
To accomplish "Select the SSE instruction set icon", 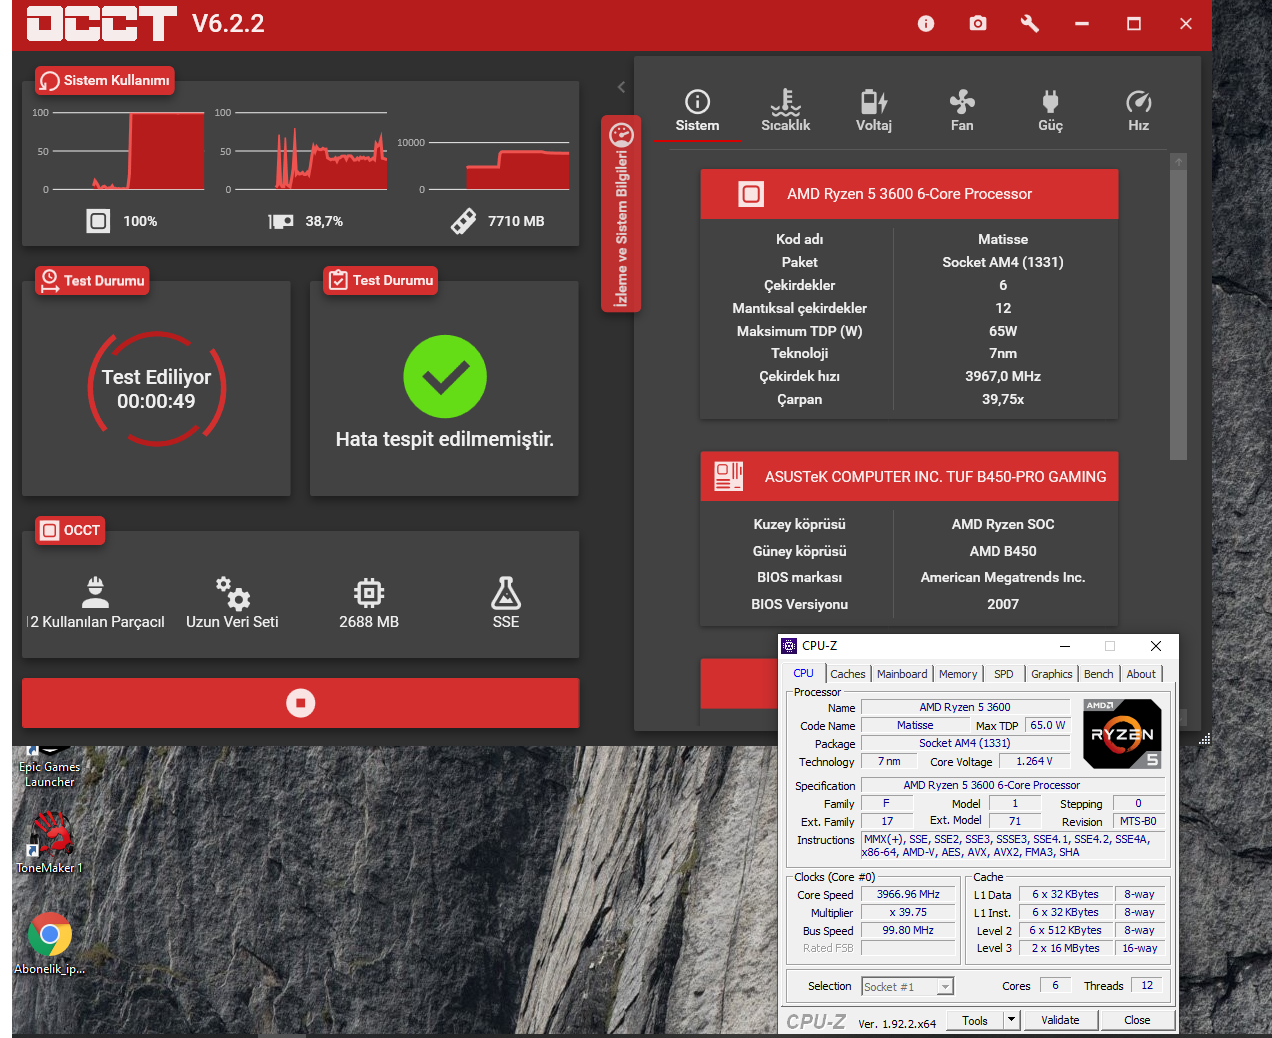I will (x=505, y=602).
